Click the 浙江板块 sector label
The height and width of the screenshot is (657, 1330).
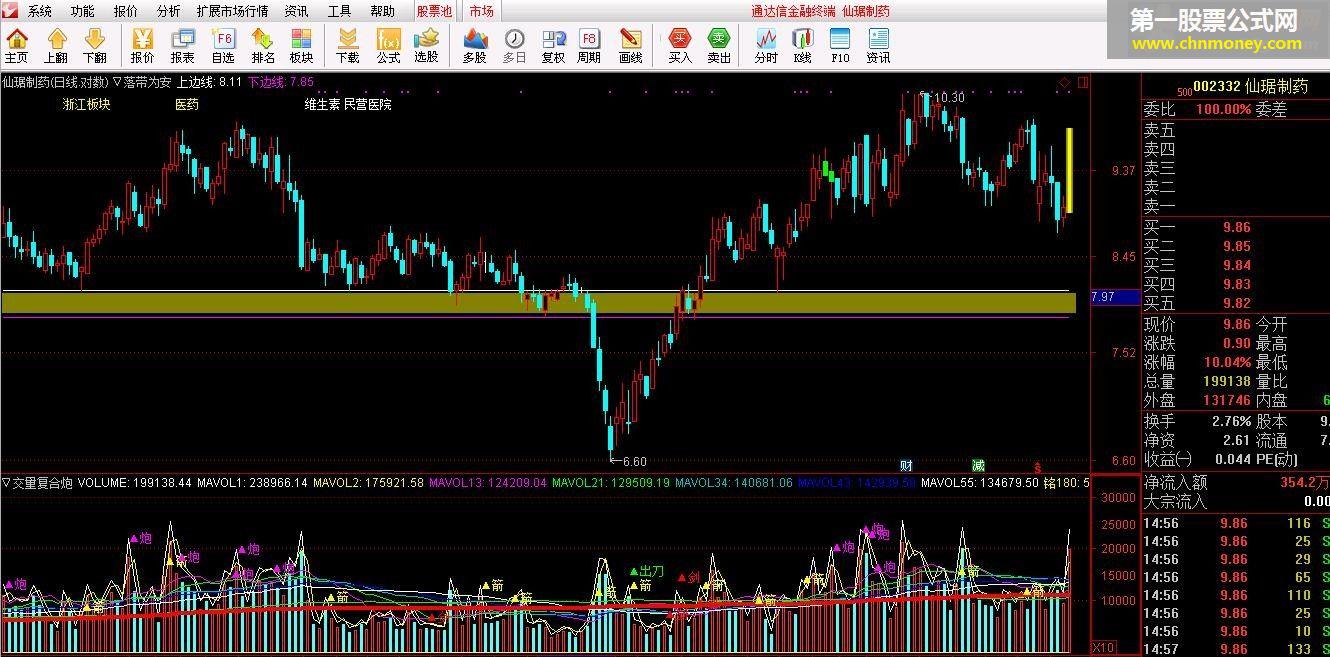(86, 104)
